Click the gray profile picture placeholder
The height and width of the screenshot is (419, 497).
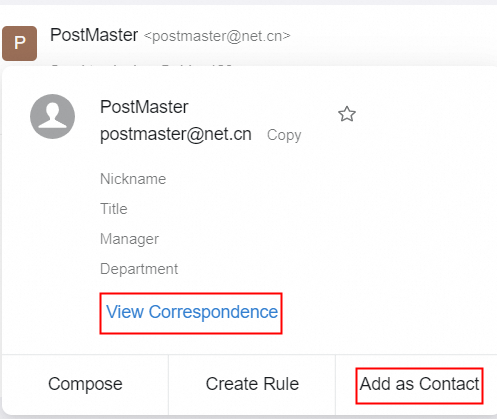tap(52, 116)
